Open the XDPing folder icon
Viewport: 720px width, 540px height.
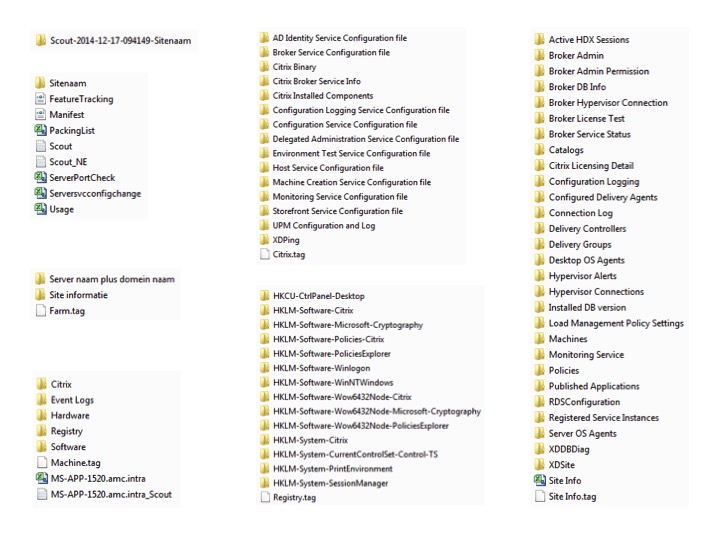pyautogui.click(x=264, y=240)
